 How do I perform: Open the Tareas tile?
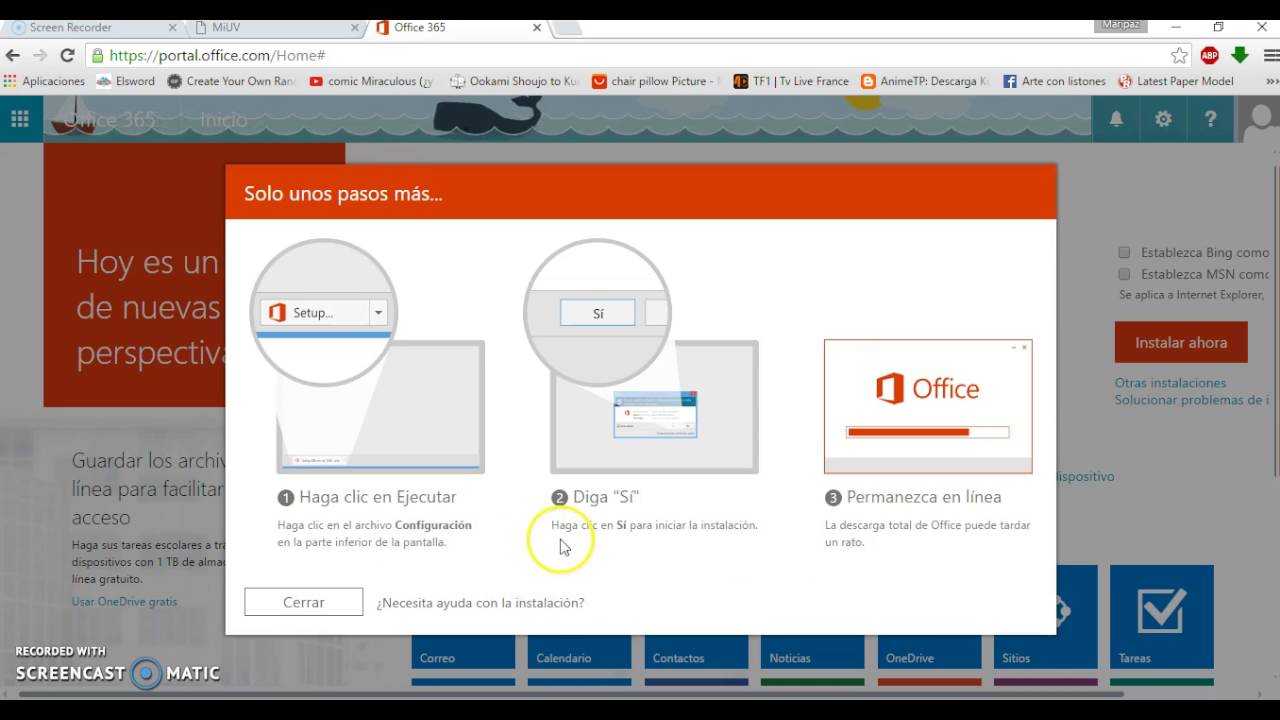click(x=1162, y=617)
